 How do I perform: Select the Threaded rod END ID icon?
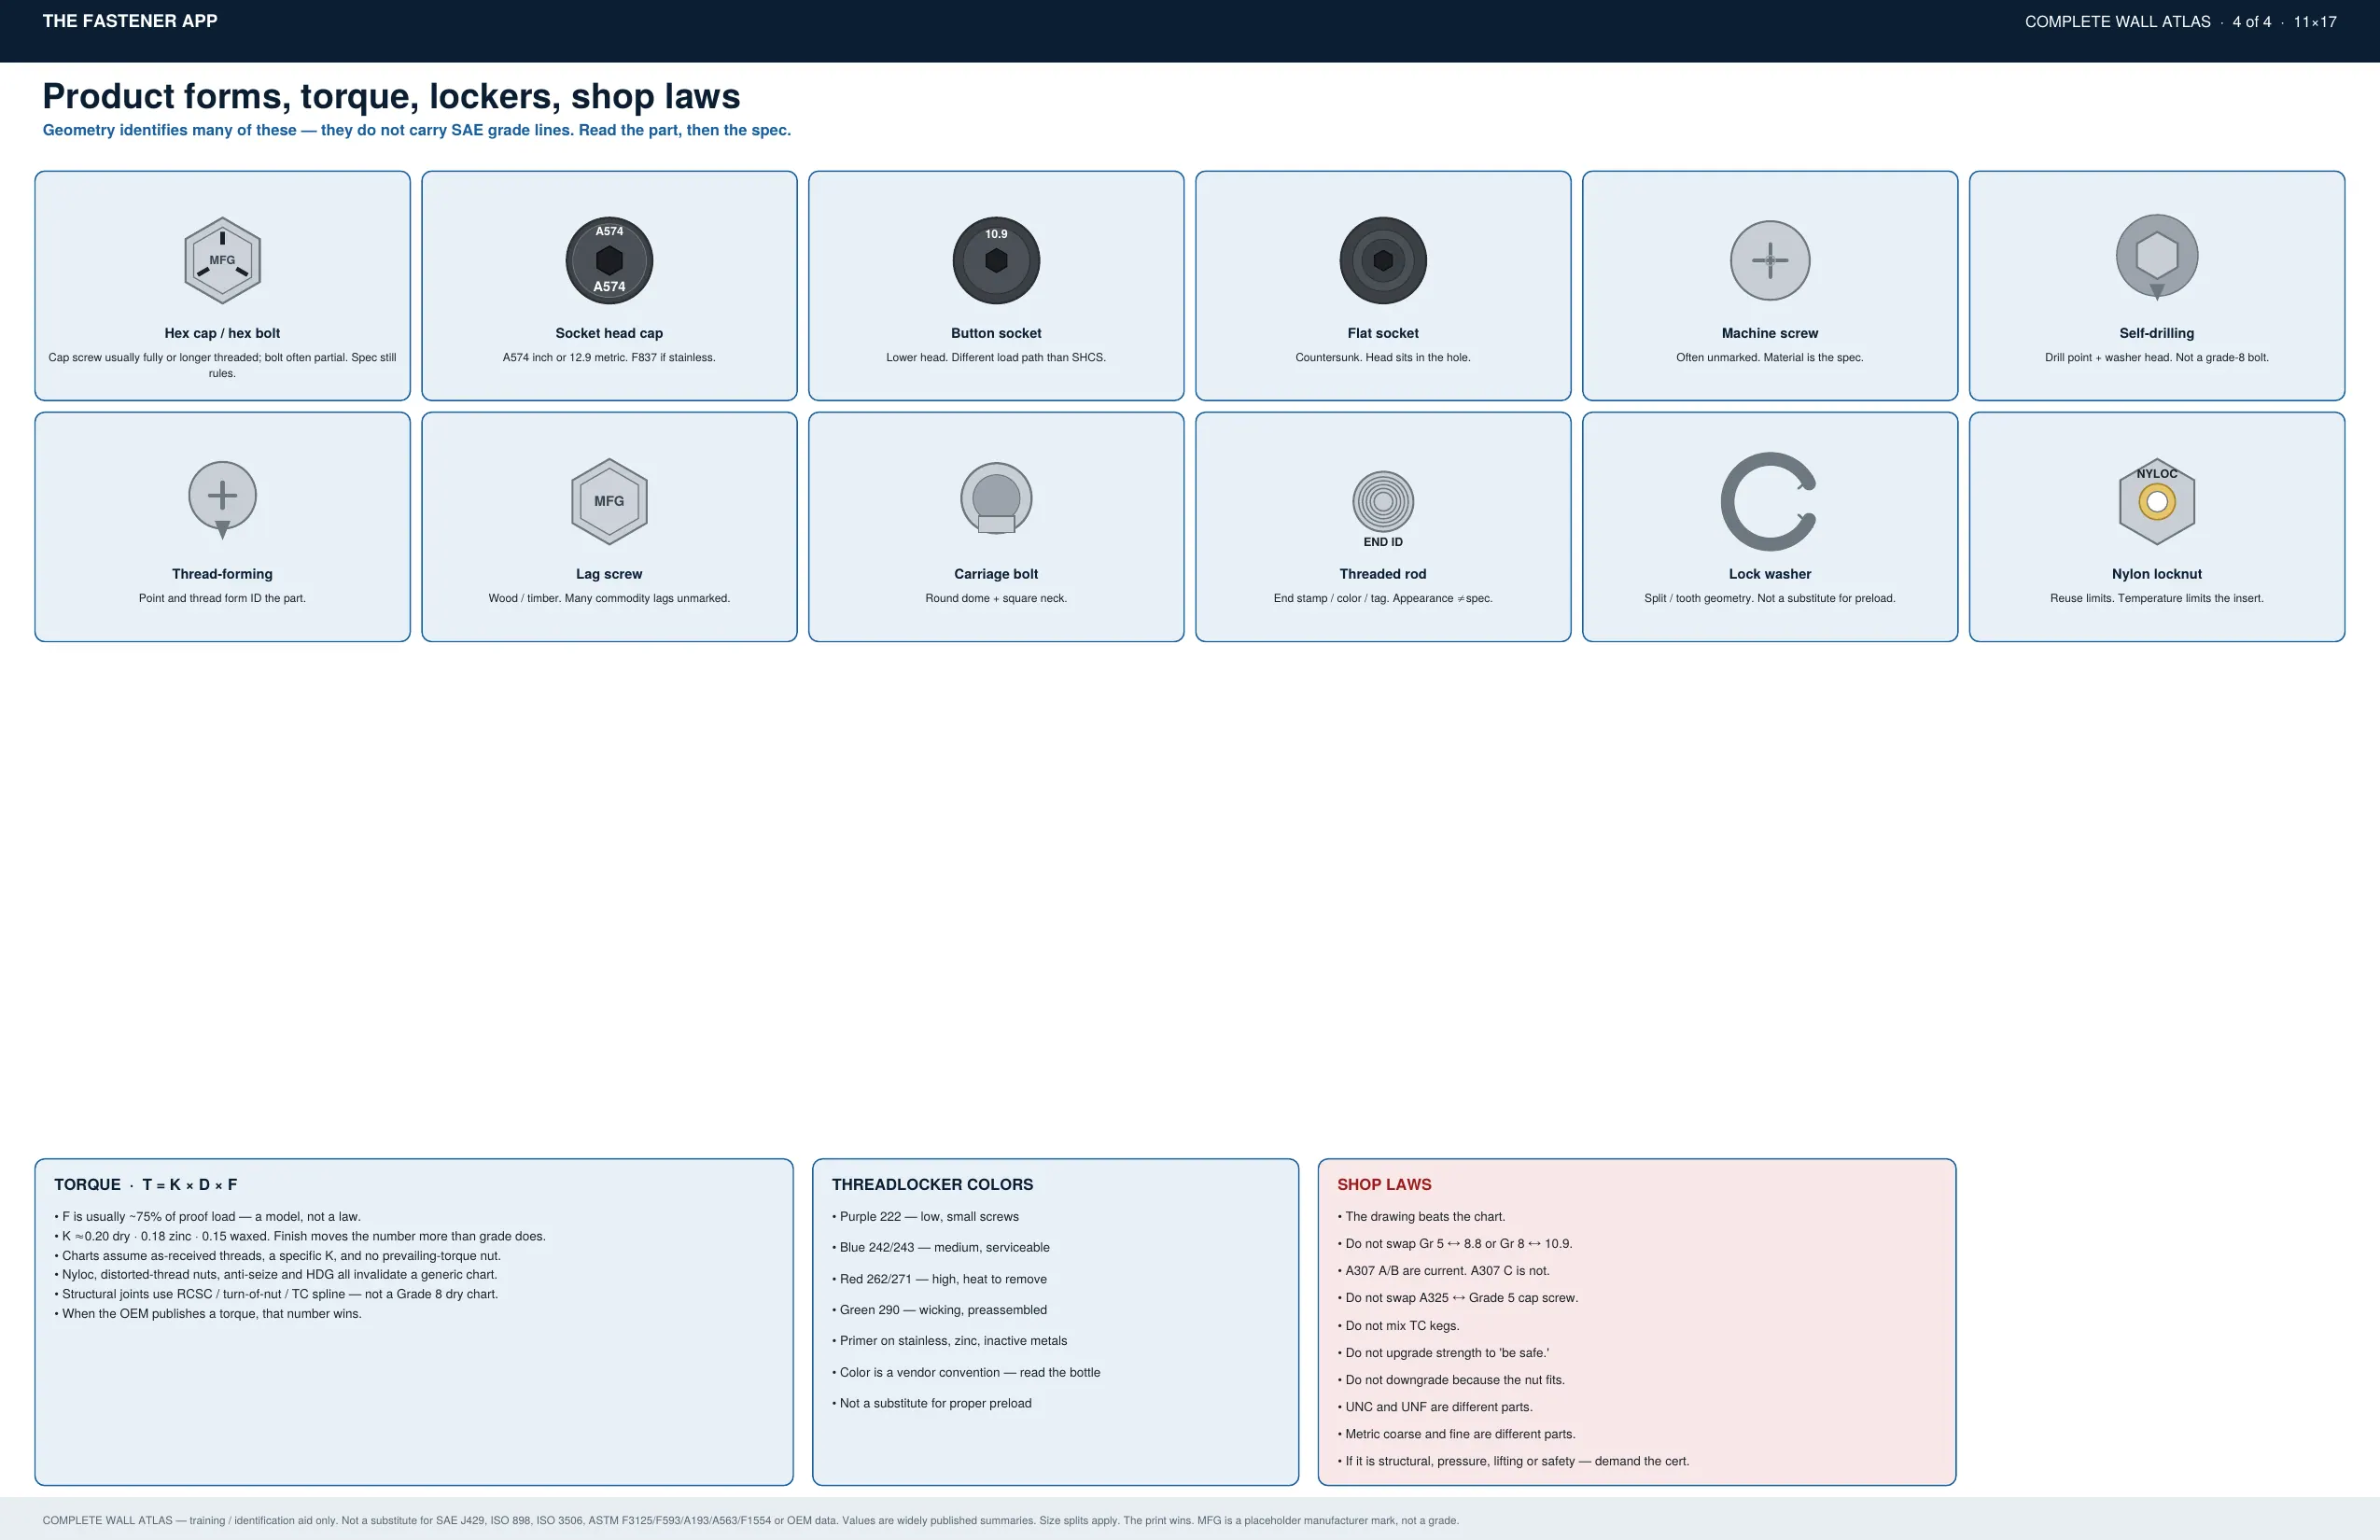point(1383,508)
